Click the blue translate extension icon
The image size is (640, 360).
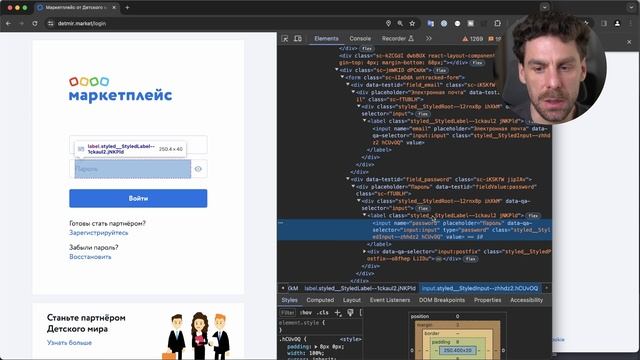(x=431, y=24)
